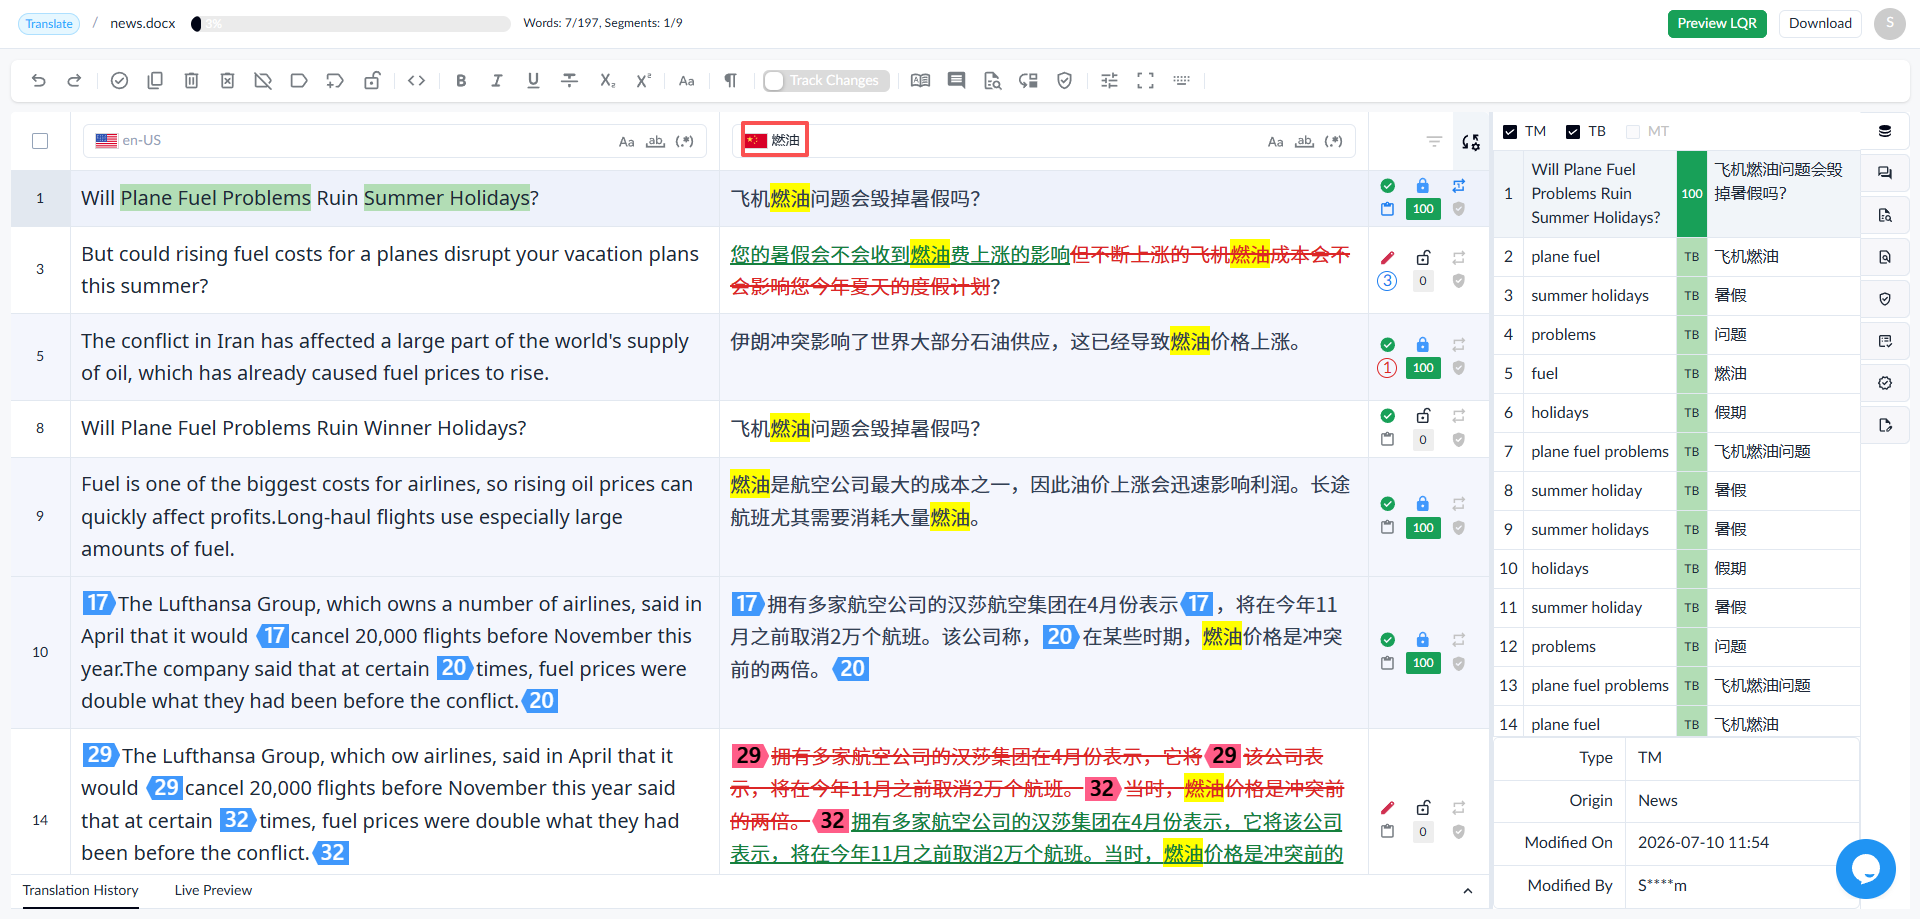Check the select-all segments checkbox
This screenshot has height=919, width=1920.
click(x=40, y=141)
